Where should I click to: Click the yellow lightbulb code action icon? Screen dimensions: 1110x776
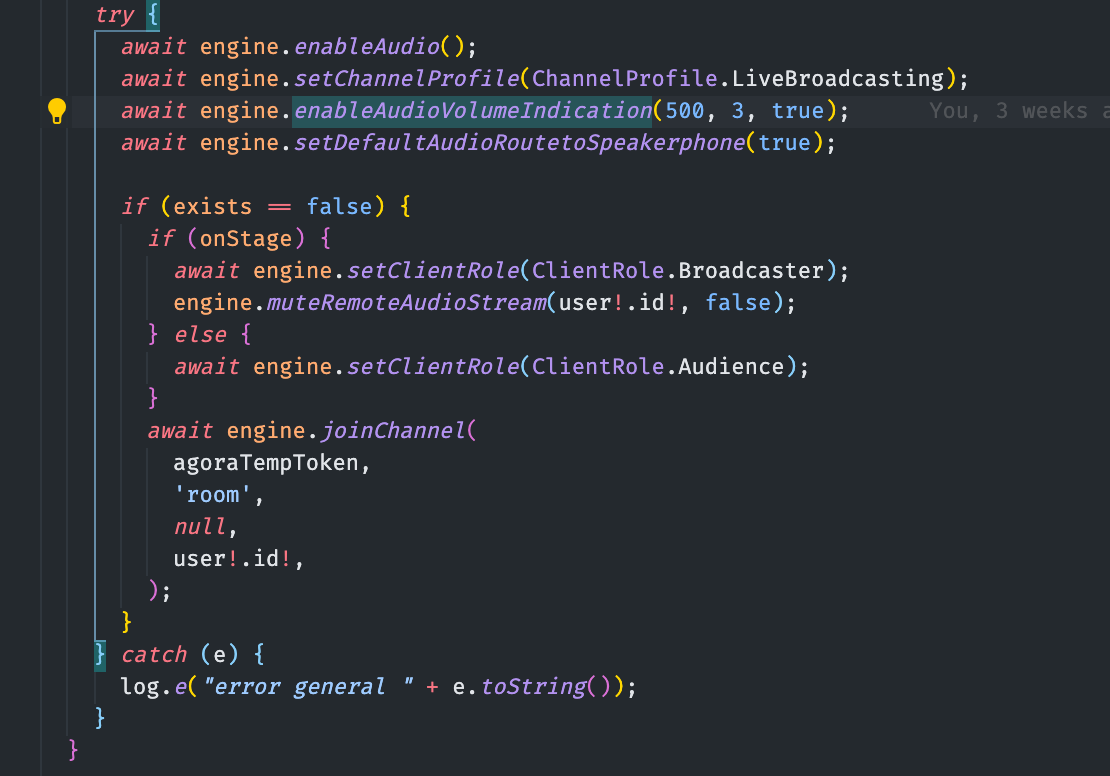57,111
